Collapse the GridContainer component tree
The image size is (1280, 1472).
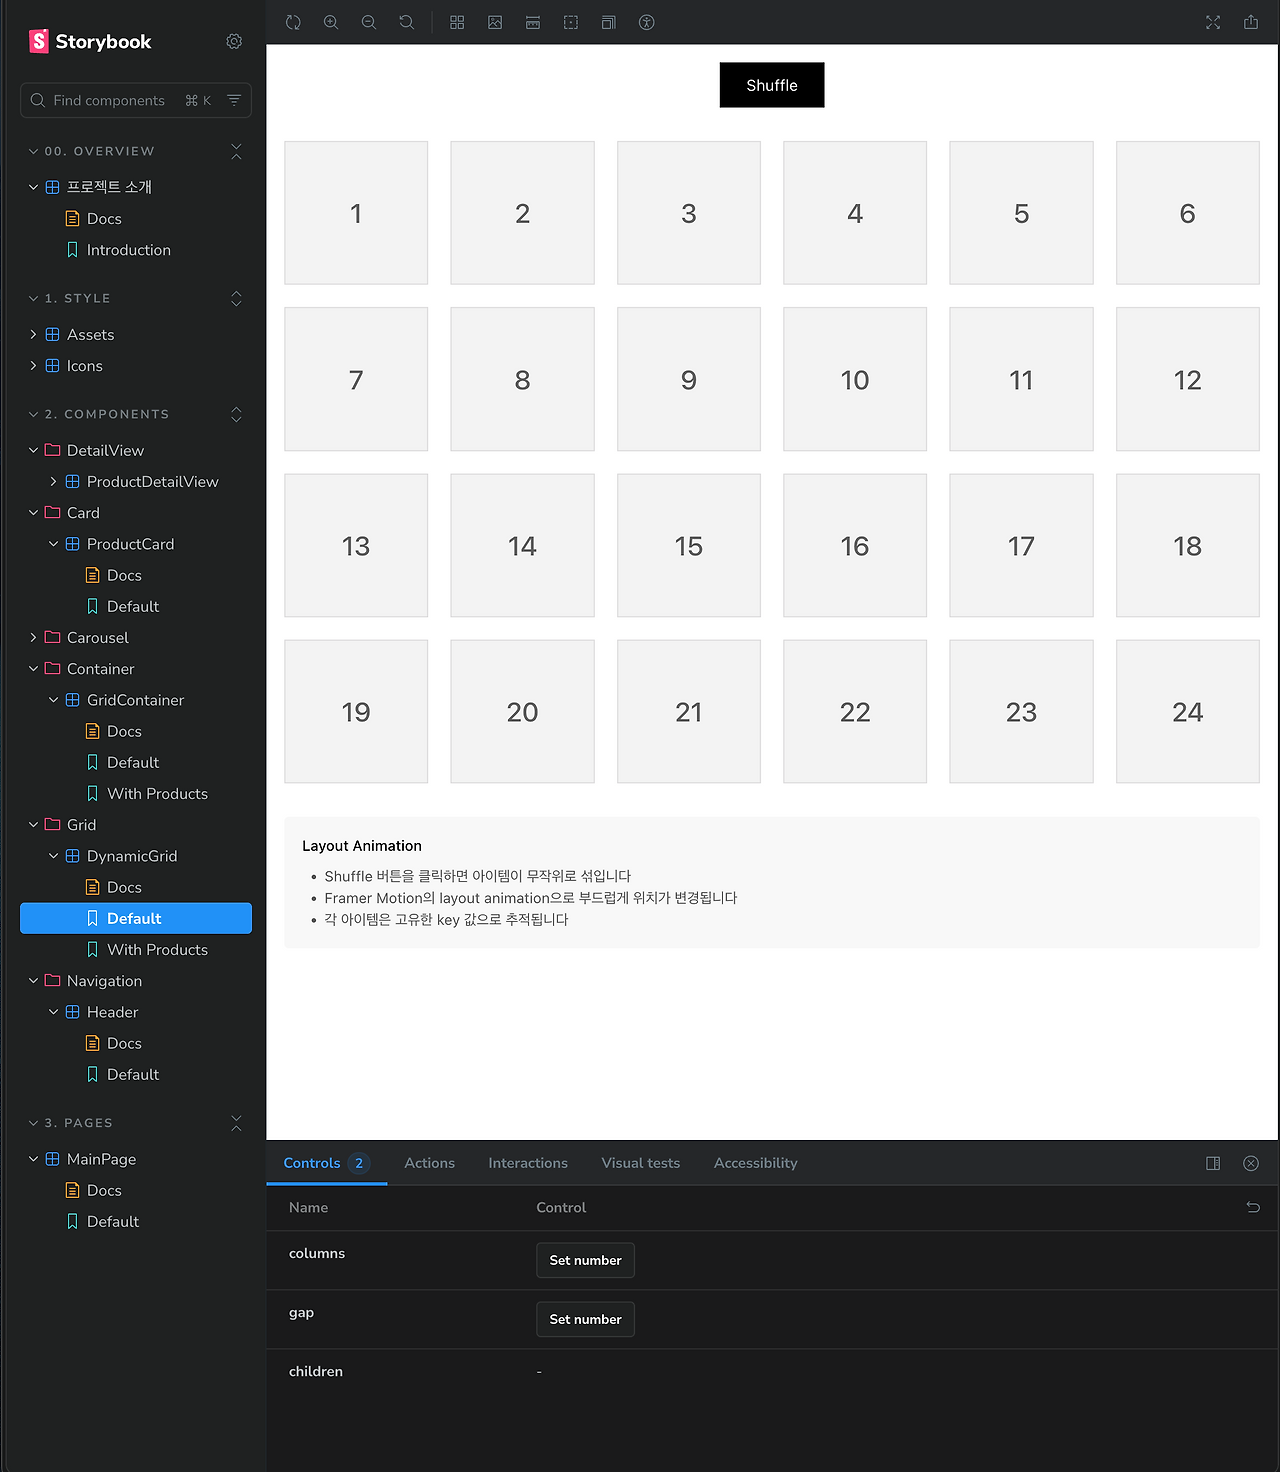point(54,700)
